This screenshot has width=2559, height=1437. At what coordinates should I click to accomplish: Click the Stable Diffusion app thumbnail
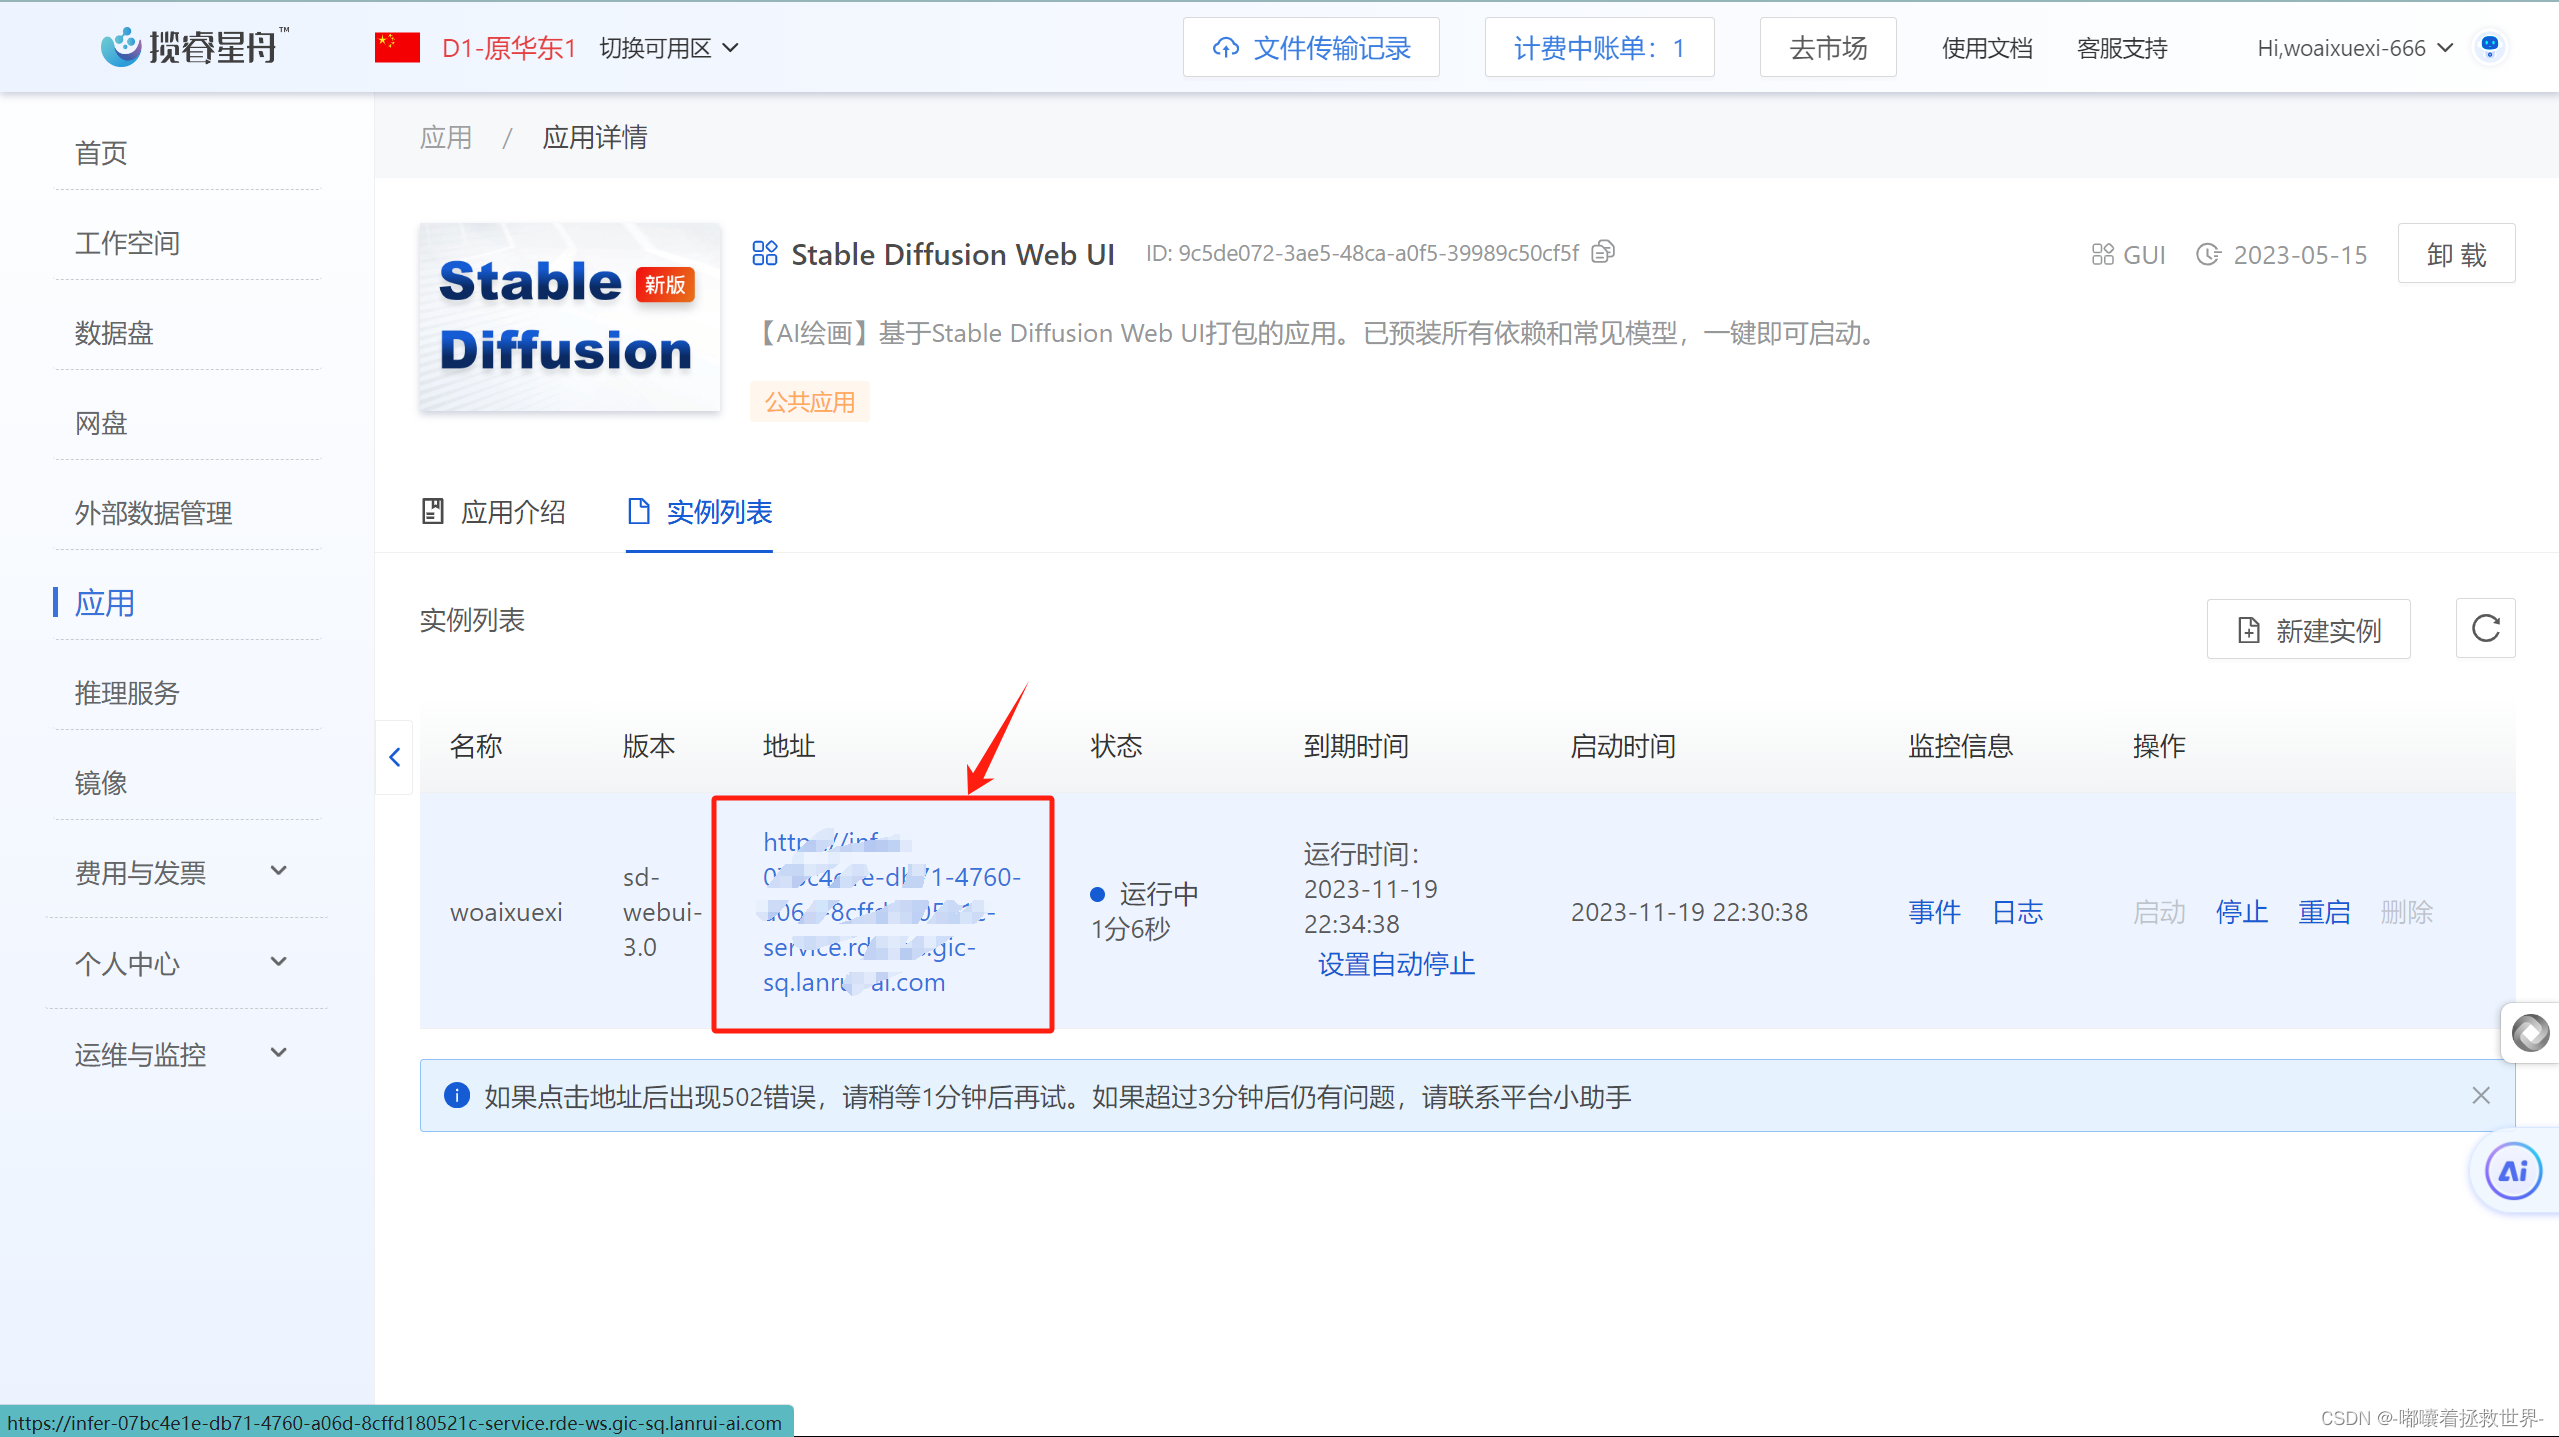(569, 317)
